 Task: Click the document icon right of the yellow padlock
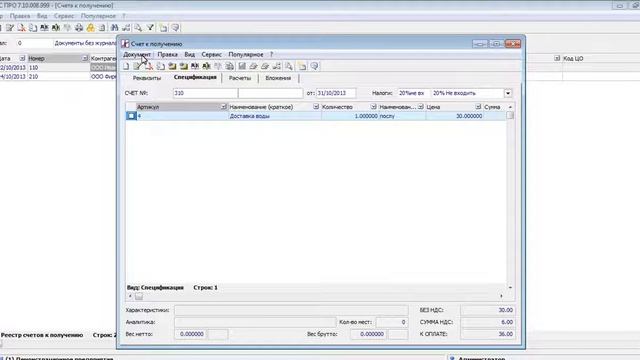[102, 28]
